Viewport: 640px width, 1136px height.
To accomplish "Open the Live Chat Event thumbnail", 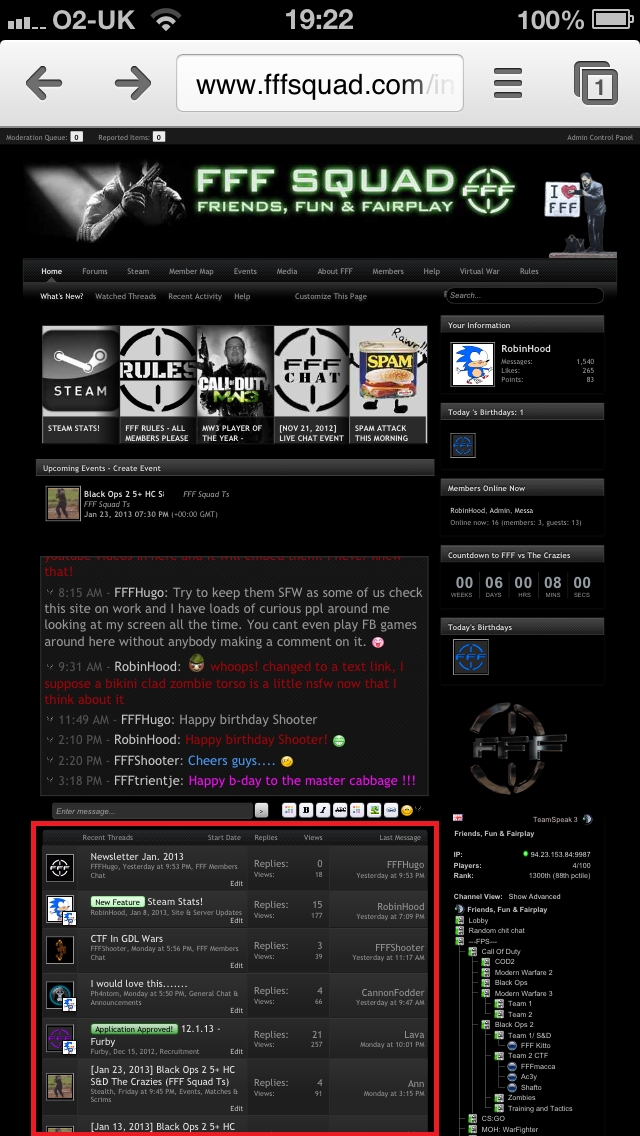I will pos(312,385).
